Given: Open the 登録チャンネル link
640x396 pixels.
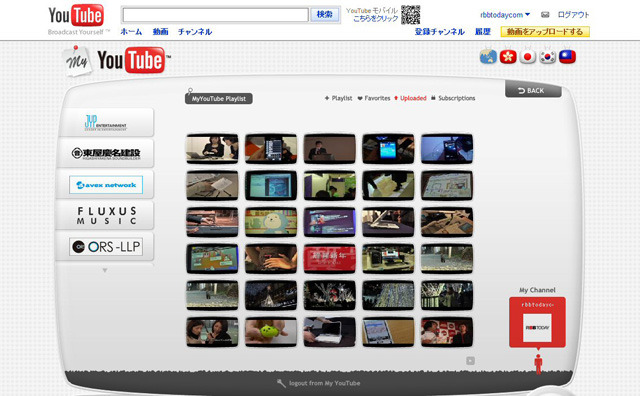Looking at the screenshot, I should click(440, 32).
